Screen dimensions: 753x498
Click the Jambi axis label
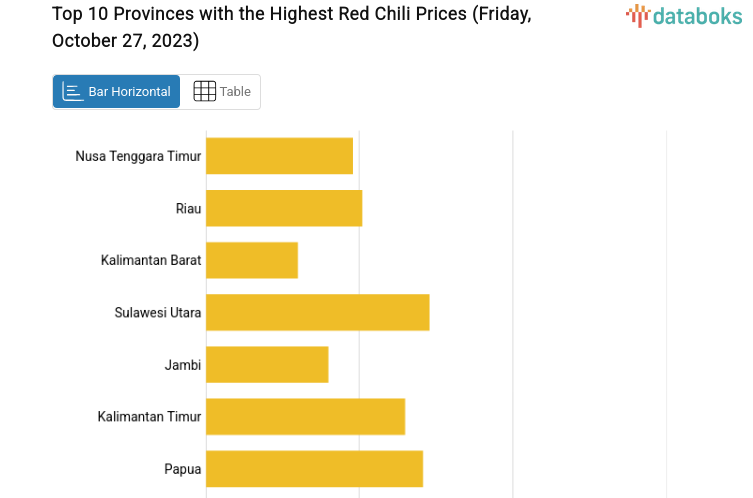(183, 364)
